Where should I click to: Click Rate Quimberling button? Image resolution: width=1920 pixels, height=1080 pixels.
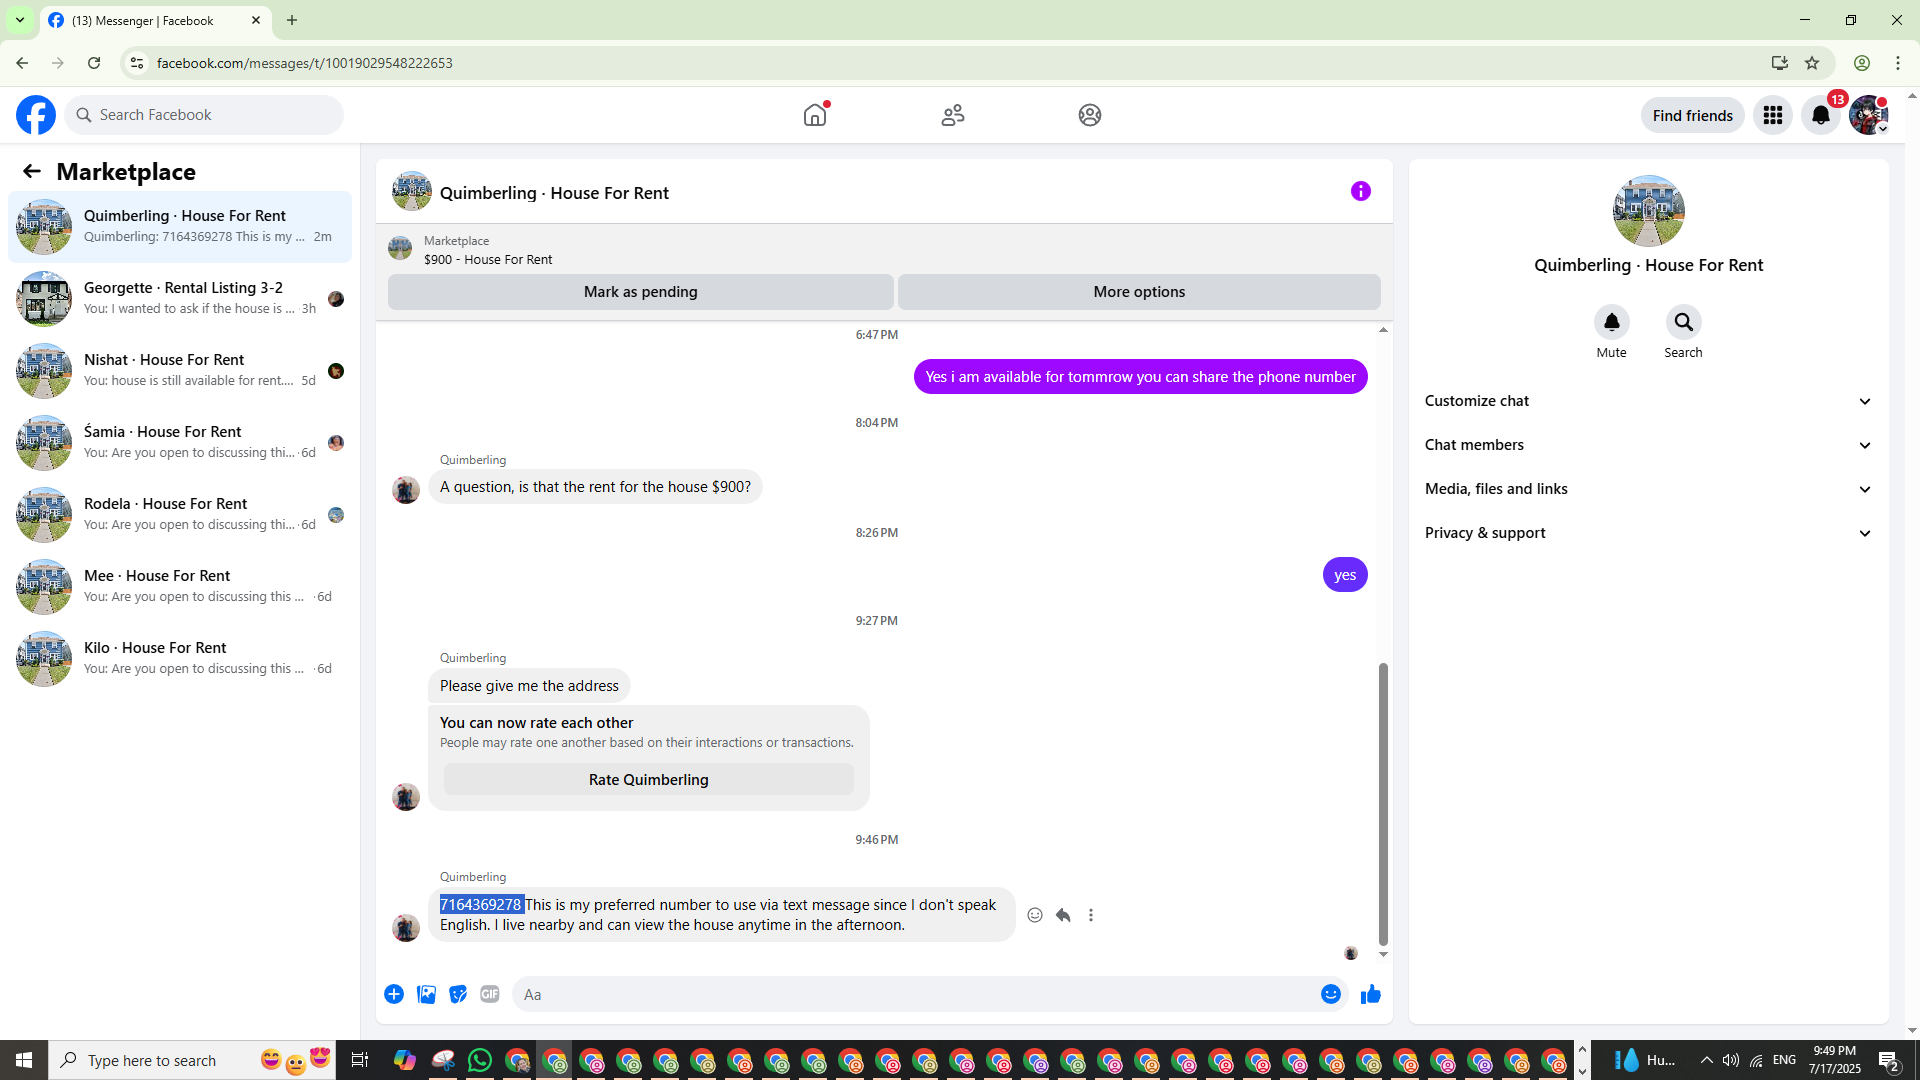649,780
